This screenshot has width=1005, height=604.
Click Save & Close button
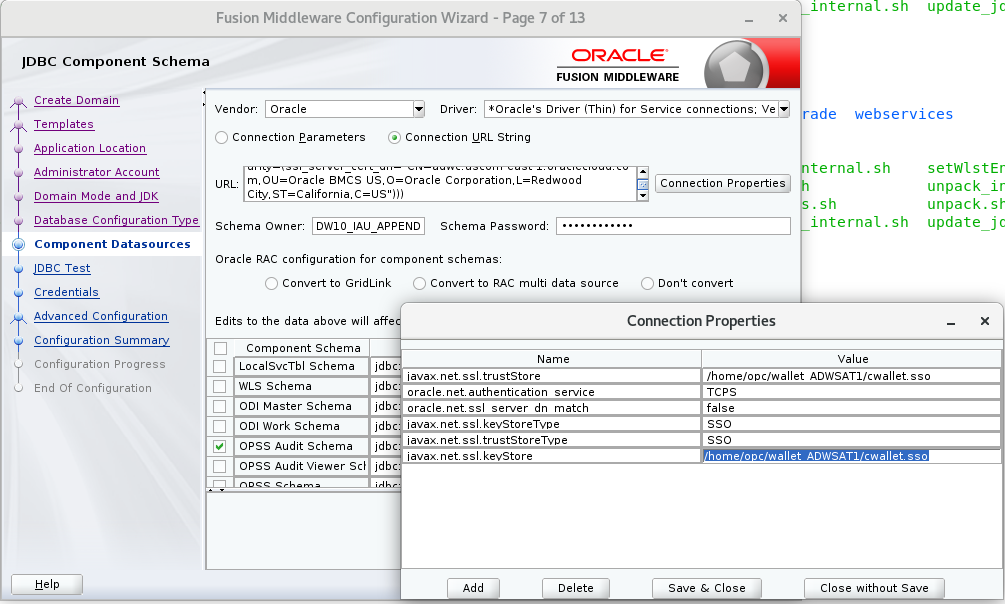pyautogui.click(x=706, y=588)
